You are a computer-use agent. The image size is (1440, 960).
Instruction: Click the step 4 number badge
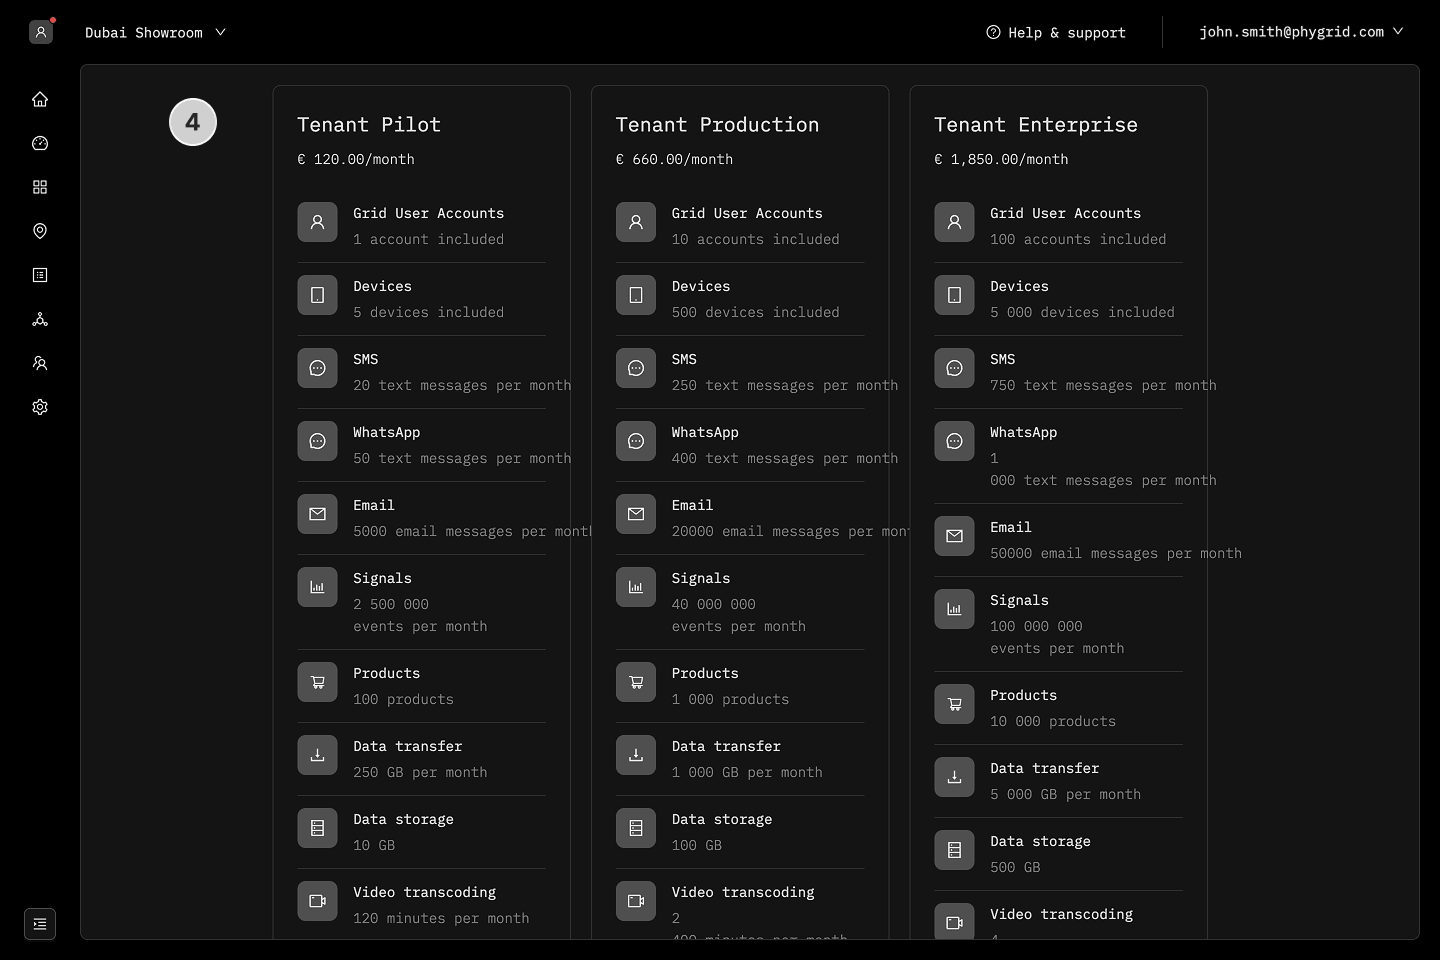(193, 122)
